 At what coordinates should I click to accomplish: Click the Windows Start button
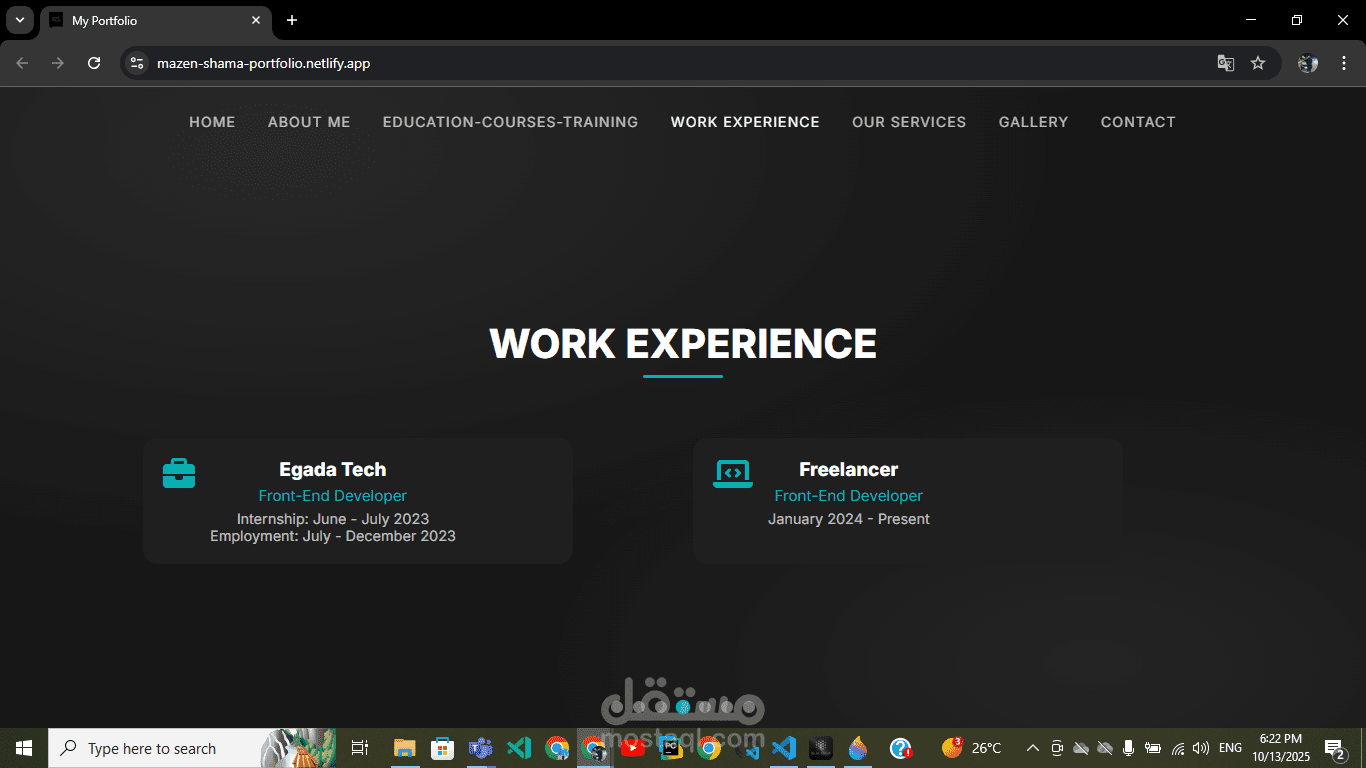point(24,748)
